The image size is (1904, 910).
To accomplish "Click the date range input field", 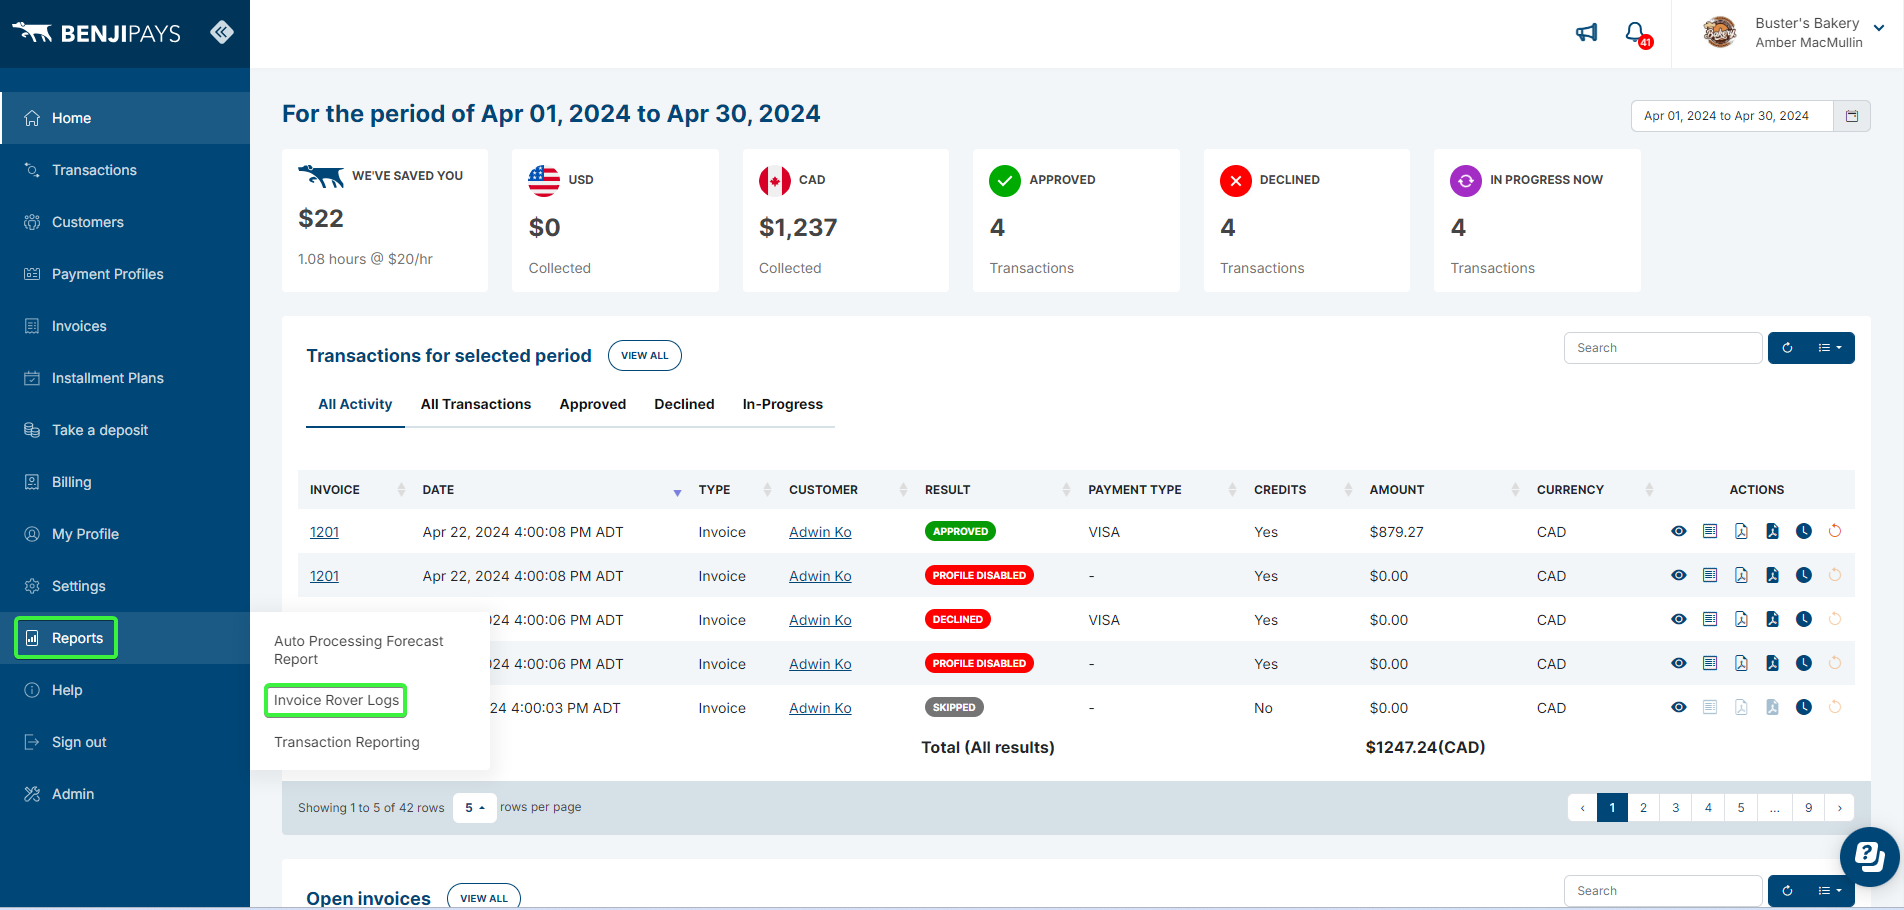I will tap(1732, 116).
